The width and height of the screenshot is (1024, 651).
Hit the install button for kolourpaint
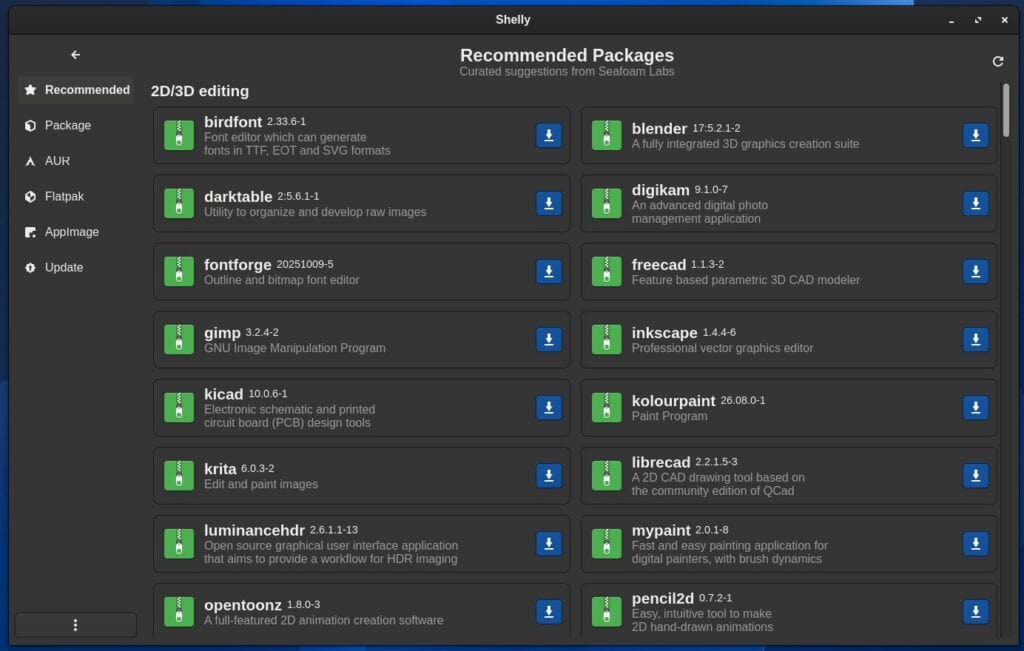point(976,407)
